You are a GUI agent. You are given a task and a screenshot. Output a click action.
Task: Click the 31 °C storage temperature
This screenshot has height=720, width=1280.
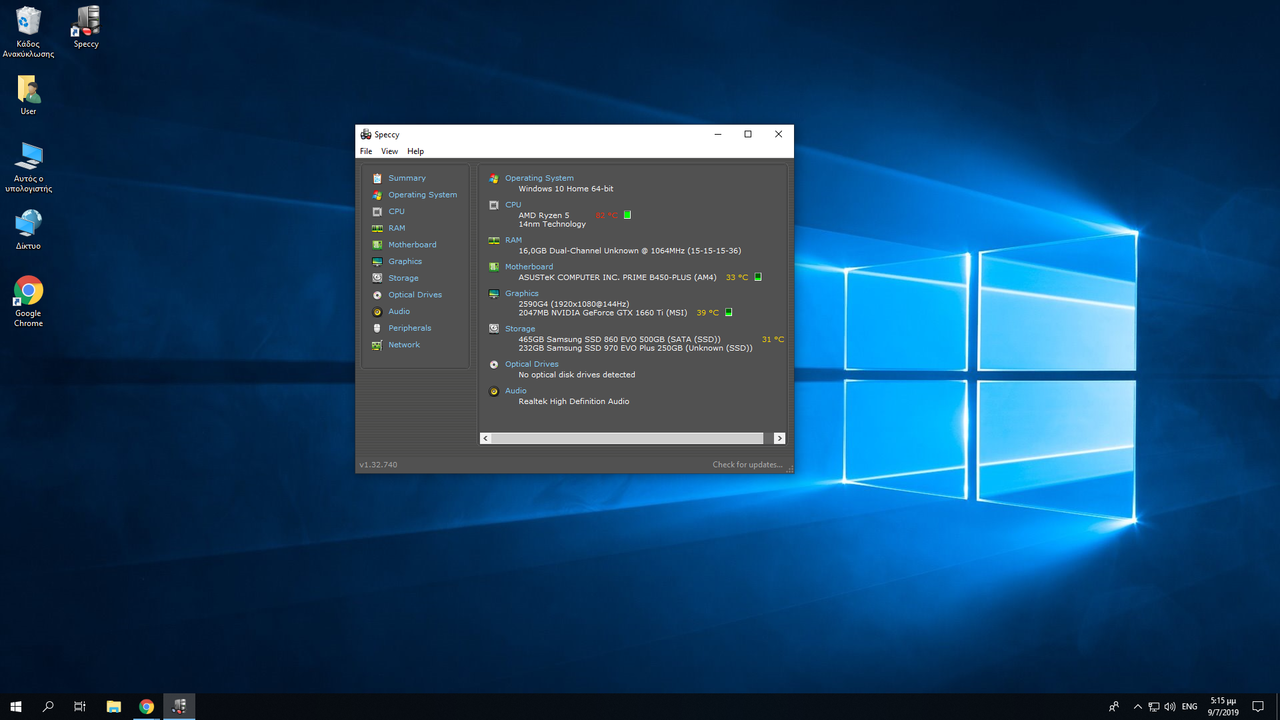773,339
